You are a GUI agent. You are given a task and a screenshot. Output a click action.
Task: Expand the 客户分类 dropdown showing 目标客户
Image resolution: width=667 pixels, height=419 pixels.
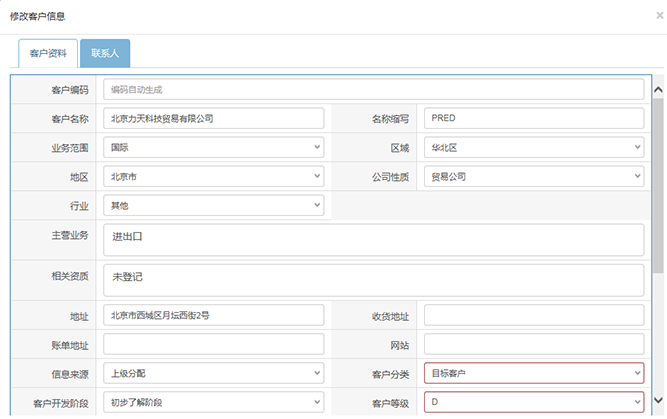[533, 373]
